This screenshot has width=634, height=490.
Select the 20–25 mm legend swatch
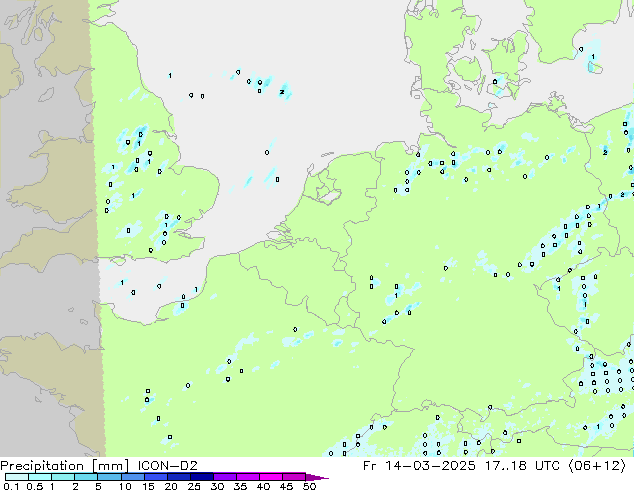pos(179,477)
